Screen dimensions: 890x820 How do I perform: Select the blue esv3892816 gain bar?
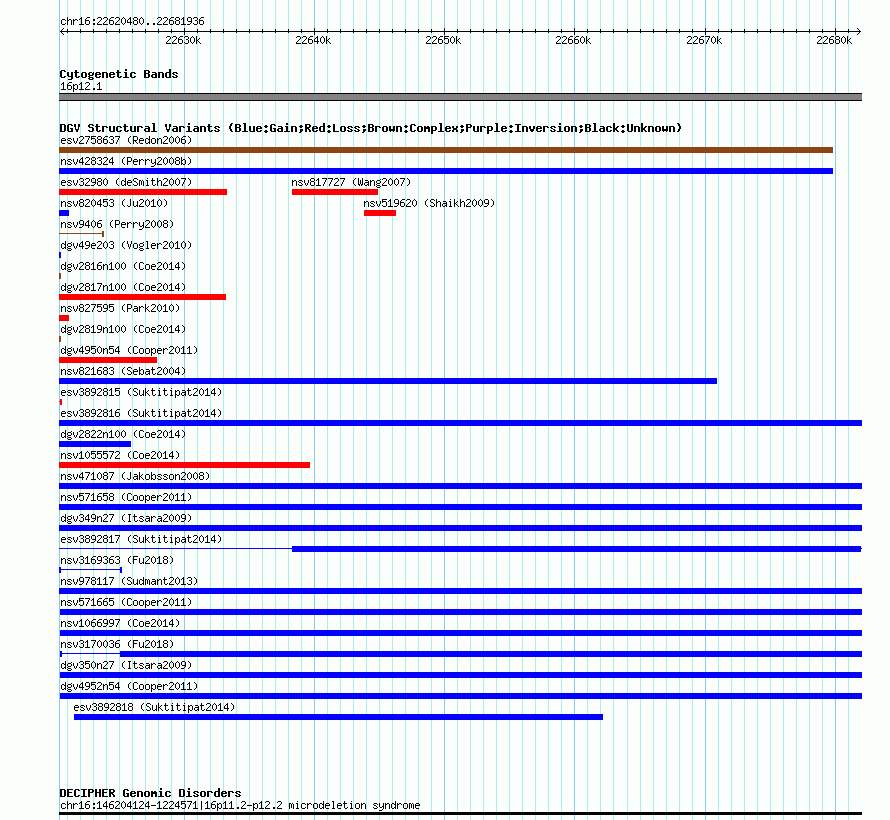[461, 423]
